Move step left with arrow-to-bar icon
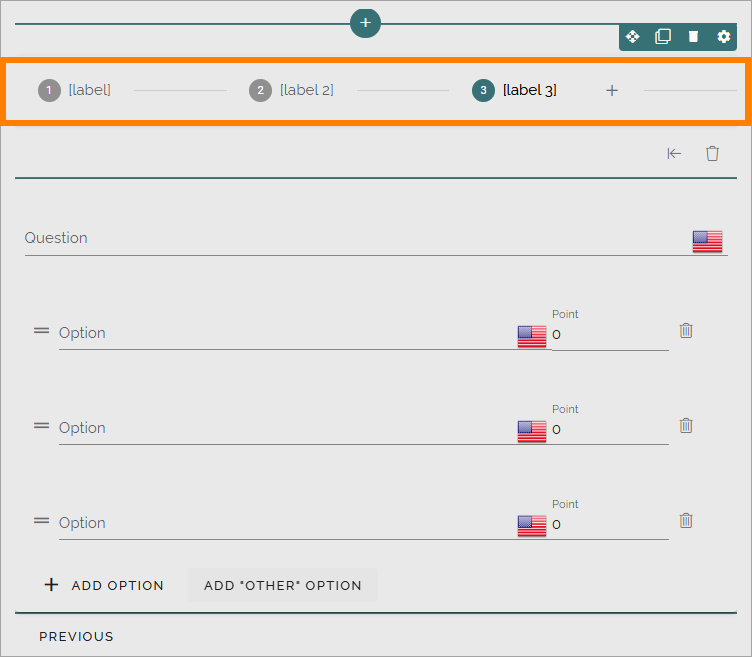Image resolution: width=752 pixels, height=657 pixels. (674, 153)
